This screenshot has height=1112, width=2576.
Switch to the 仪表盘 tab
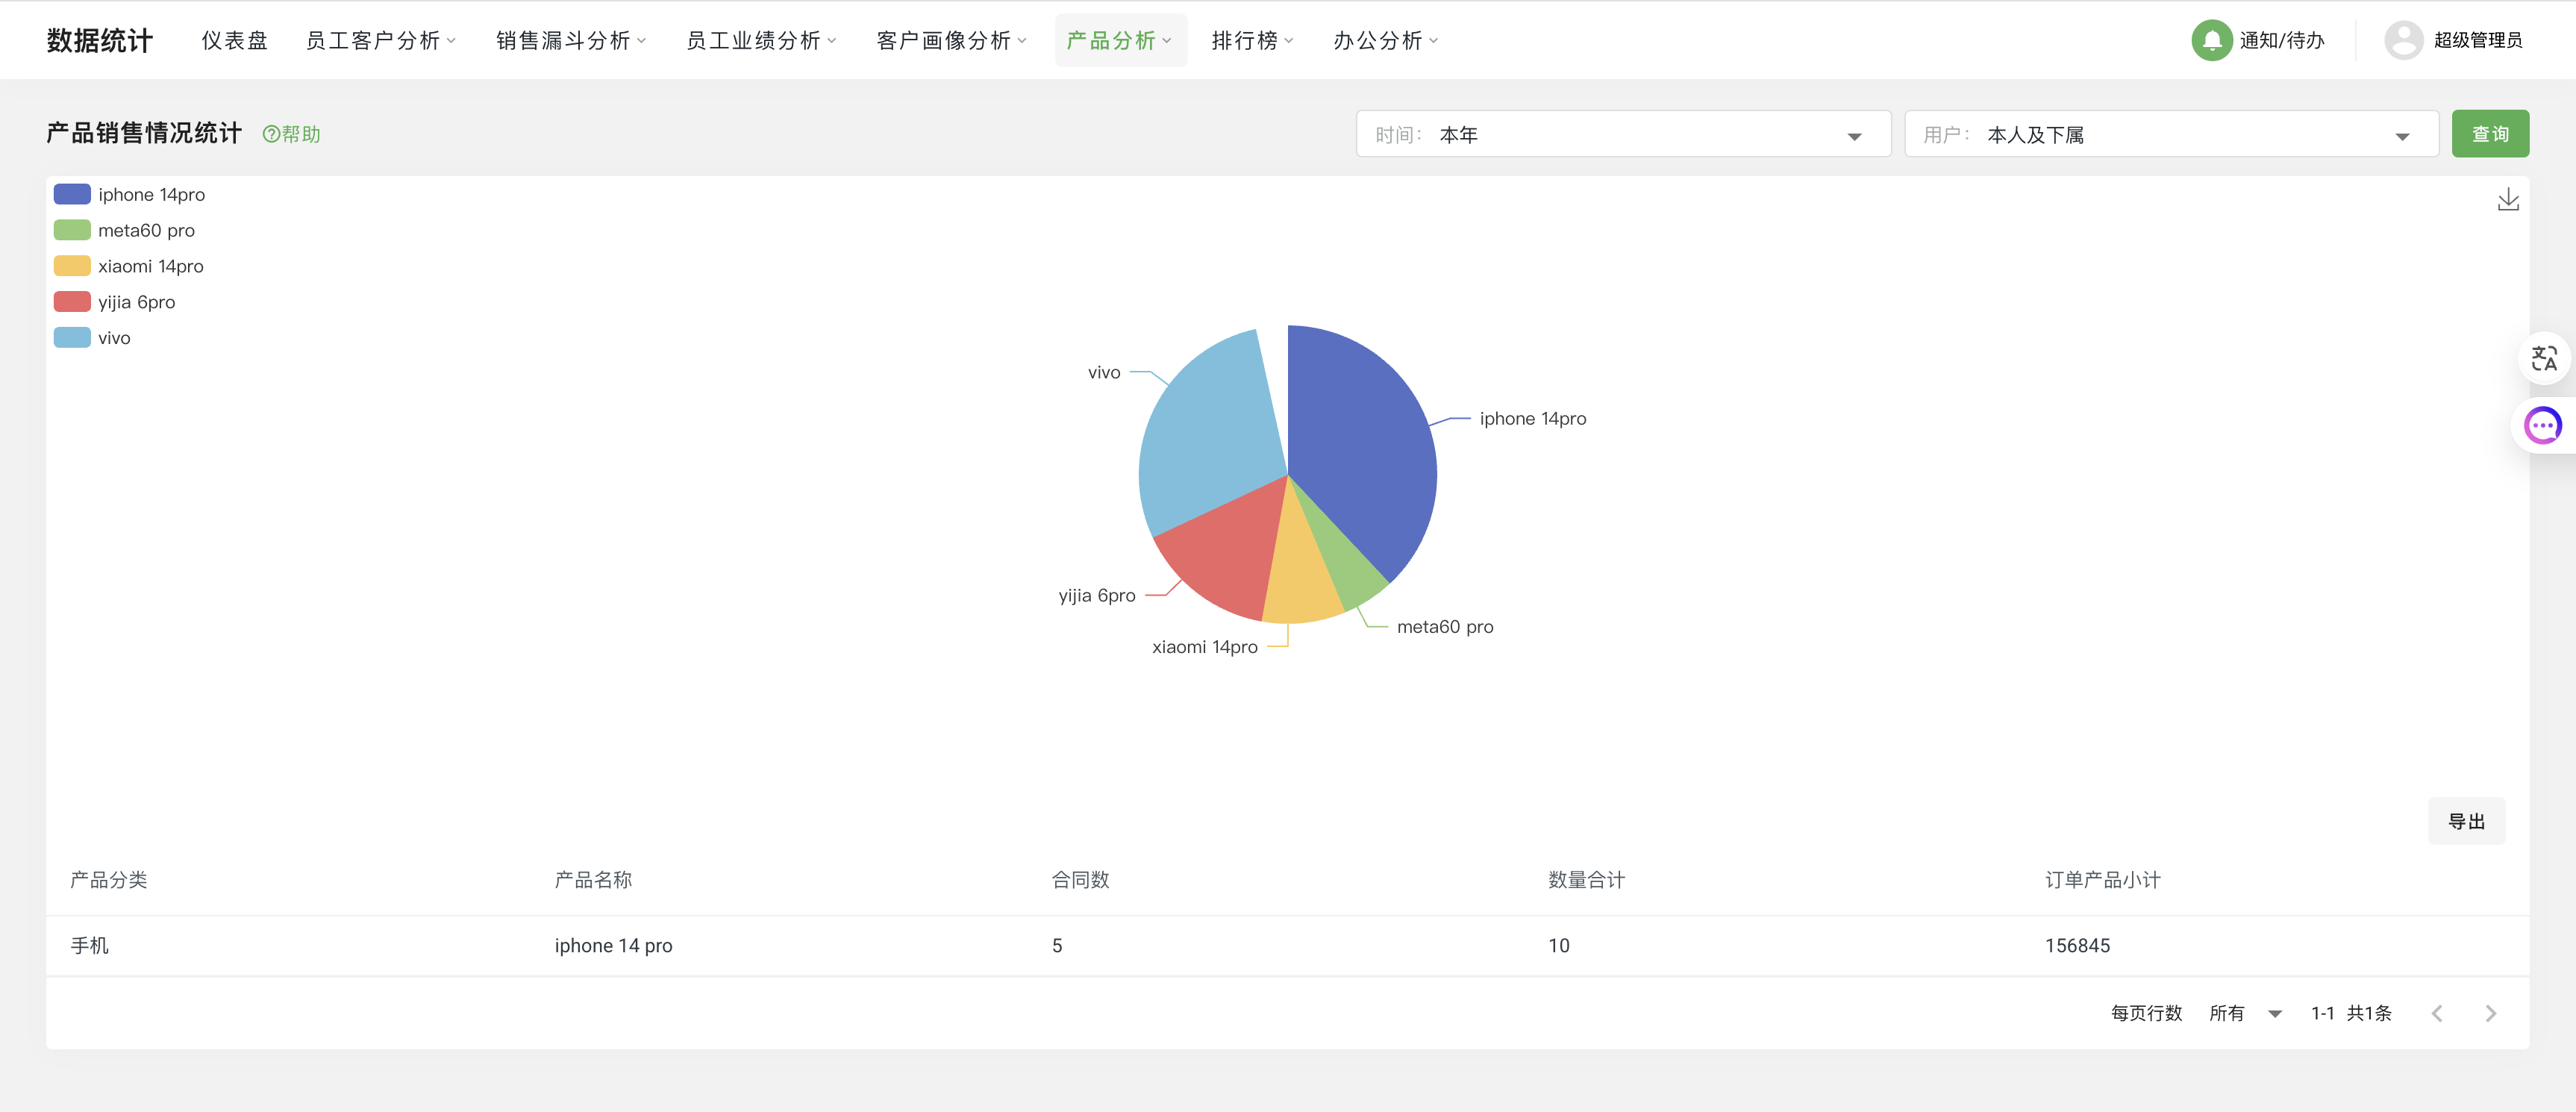coord(235,40)
